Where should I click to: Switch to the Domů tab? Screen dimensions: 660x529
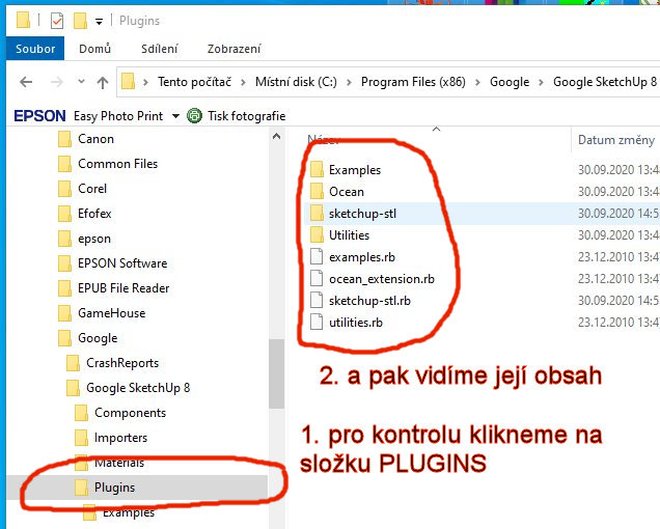point(95,49)
